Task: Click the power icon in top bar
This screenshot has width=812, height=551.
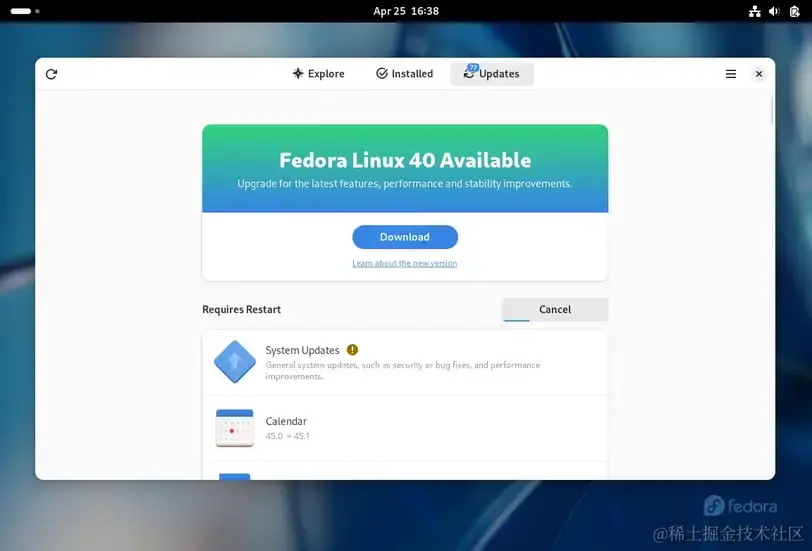Action: (794, 11)
